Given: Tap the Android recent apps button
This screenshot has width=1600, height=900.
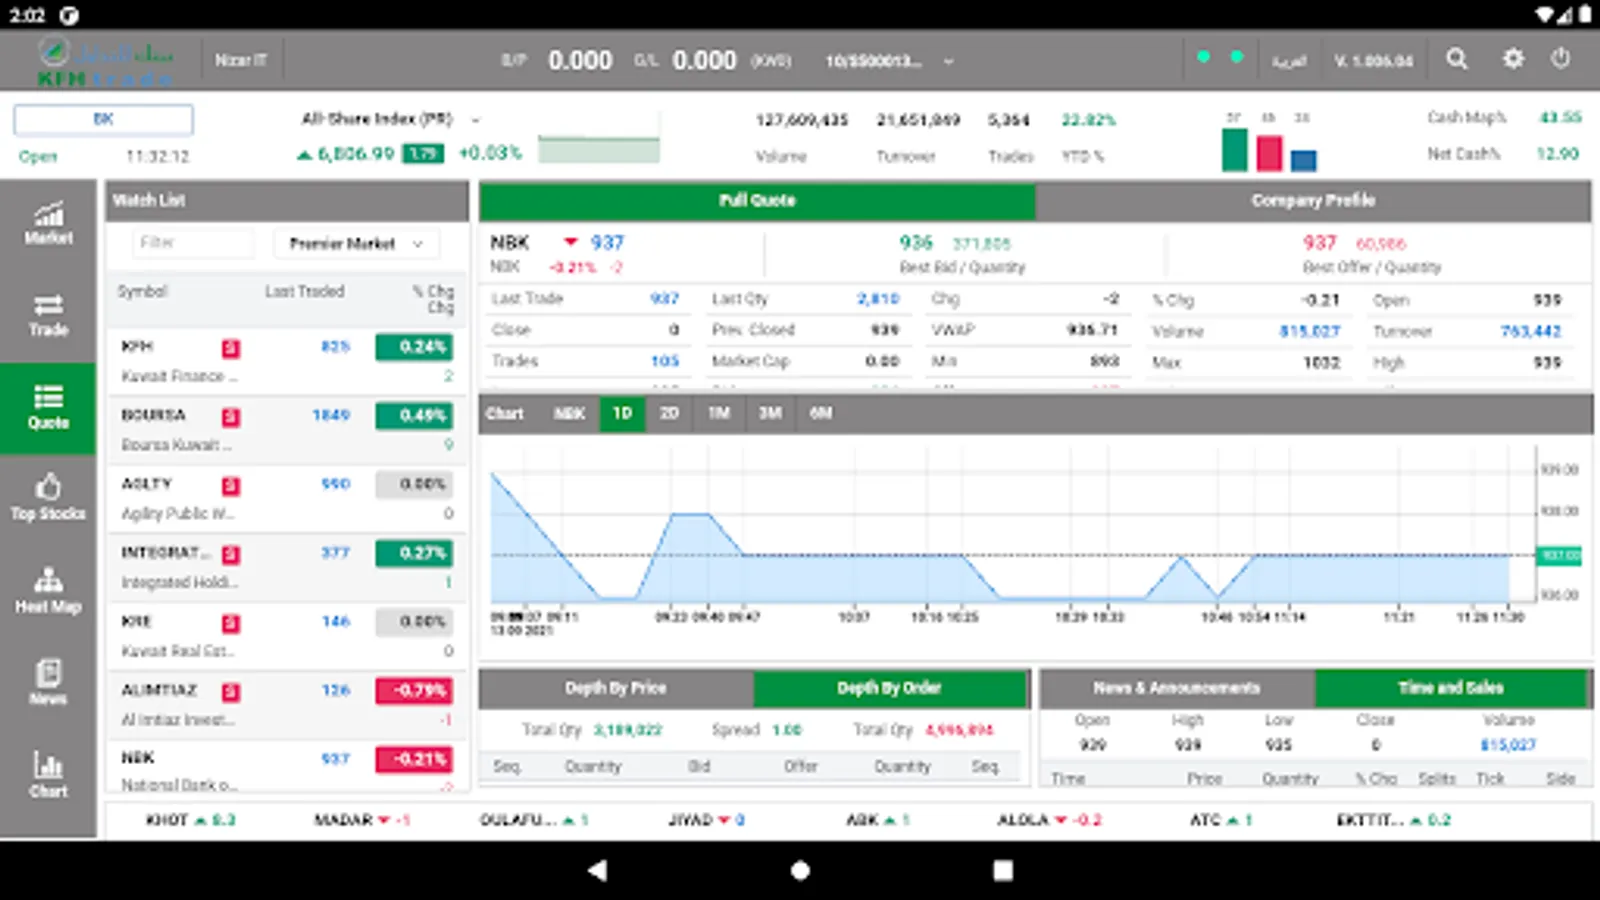Looking at the screenshot, I should (1003, 870).
